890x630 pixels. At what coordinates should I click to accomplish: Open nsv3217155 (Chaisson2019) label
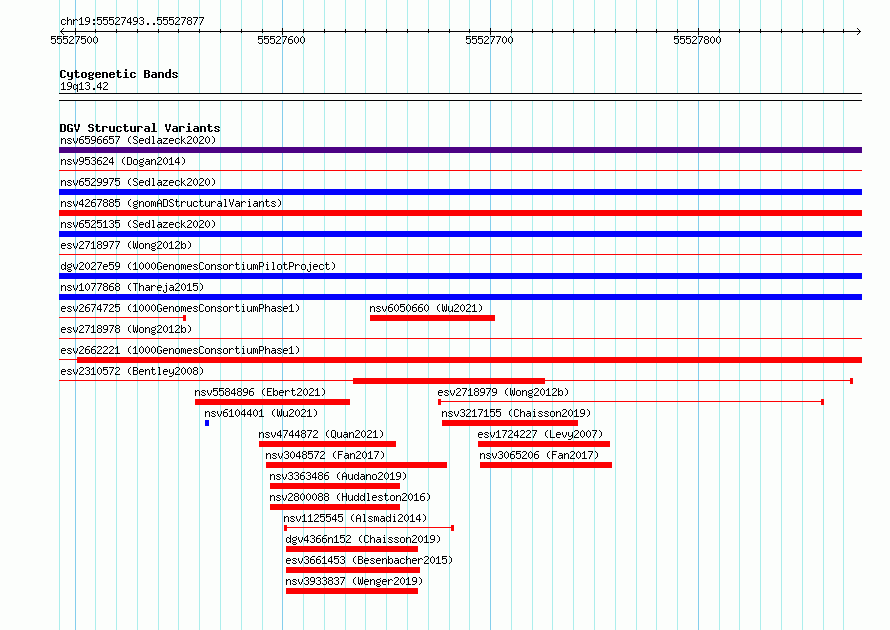516,413
